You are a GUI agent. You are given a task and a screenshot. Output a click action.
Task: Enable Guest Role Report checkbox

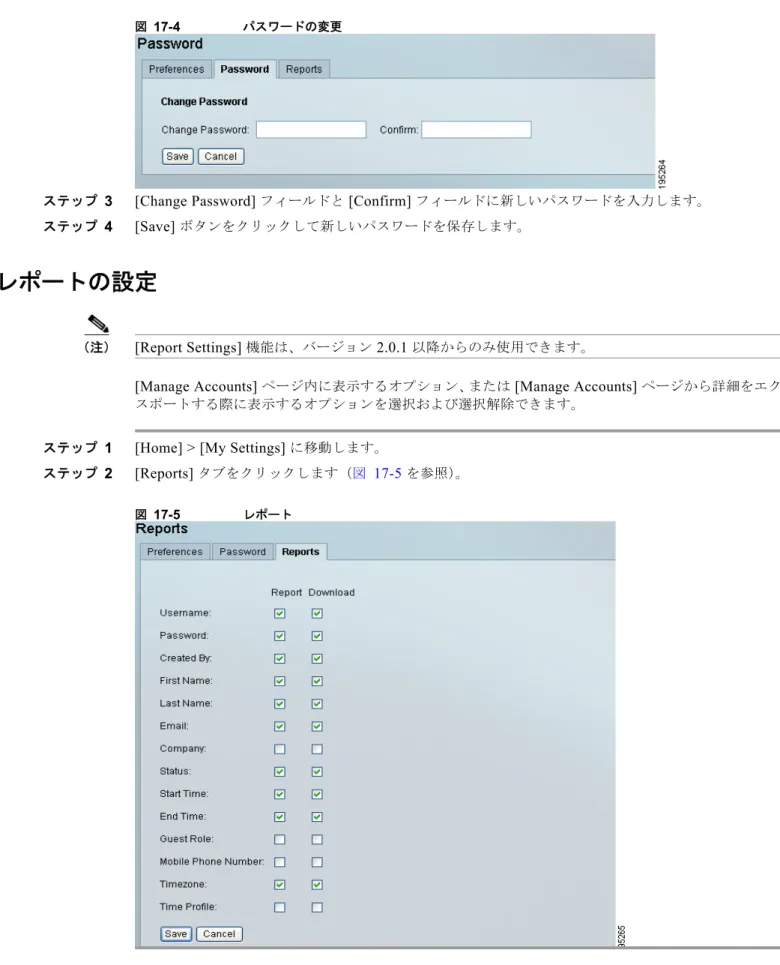(279, 839)
